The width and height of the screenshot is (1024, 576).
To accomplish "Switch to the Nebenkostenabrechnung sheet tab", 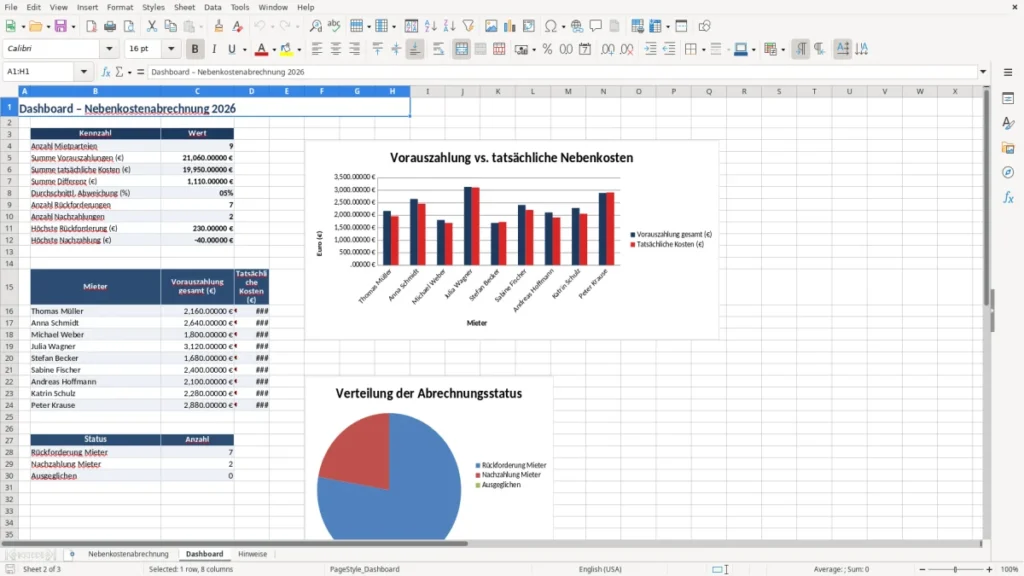I will 128,554.
